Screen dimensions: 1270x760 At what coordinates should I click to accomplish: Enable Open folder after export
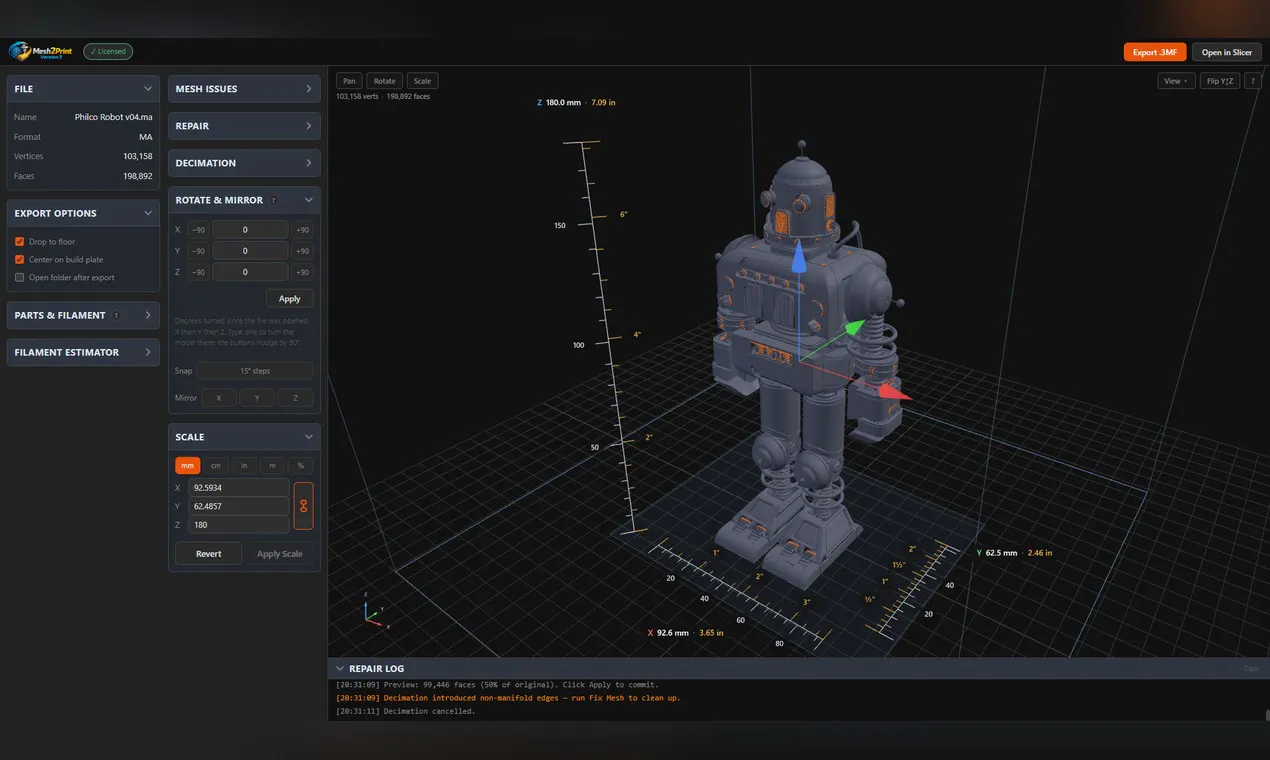coord(20,278)
